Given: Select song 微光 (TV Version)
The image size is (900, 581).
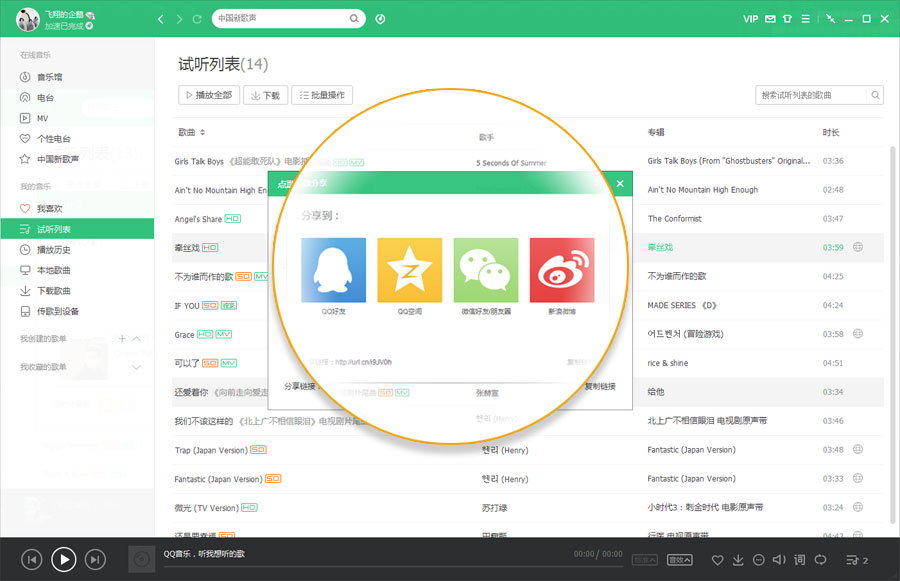Looking at the screenshot, I should click(x=206, y=508).
